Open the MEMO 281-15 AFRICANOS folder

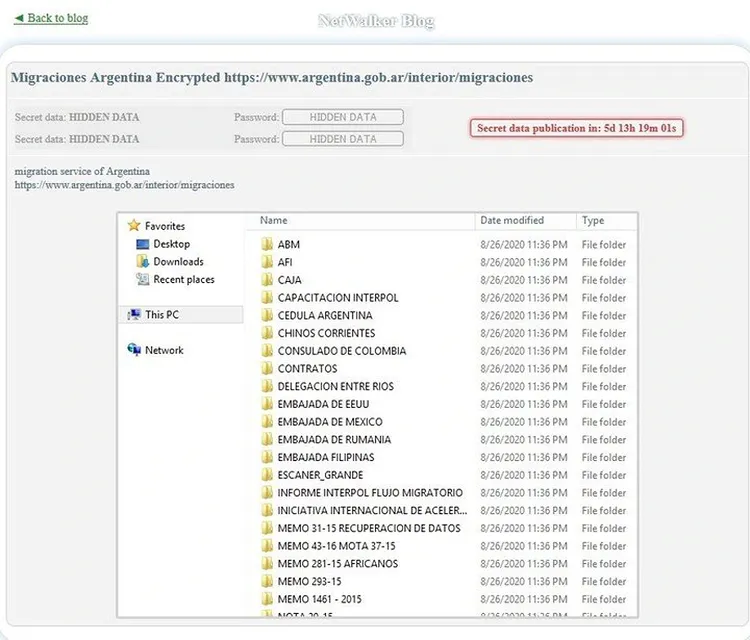[337, 564]
